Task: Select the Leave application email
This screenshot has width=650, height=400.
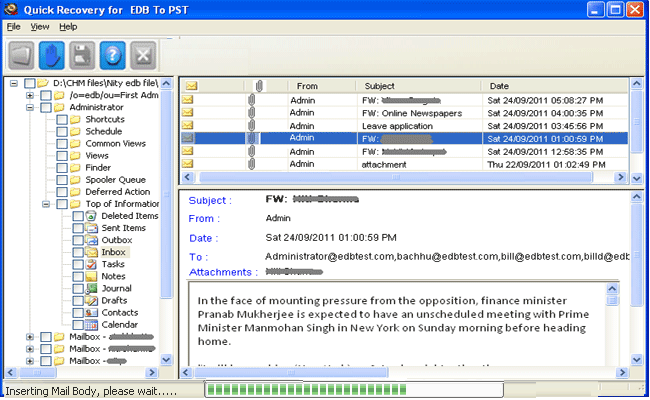Action: coord(405,126)
